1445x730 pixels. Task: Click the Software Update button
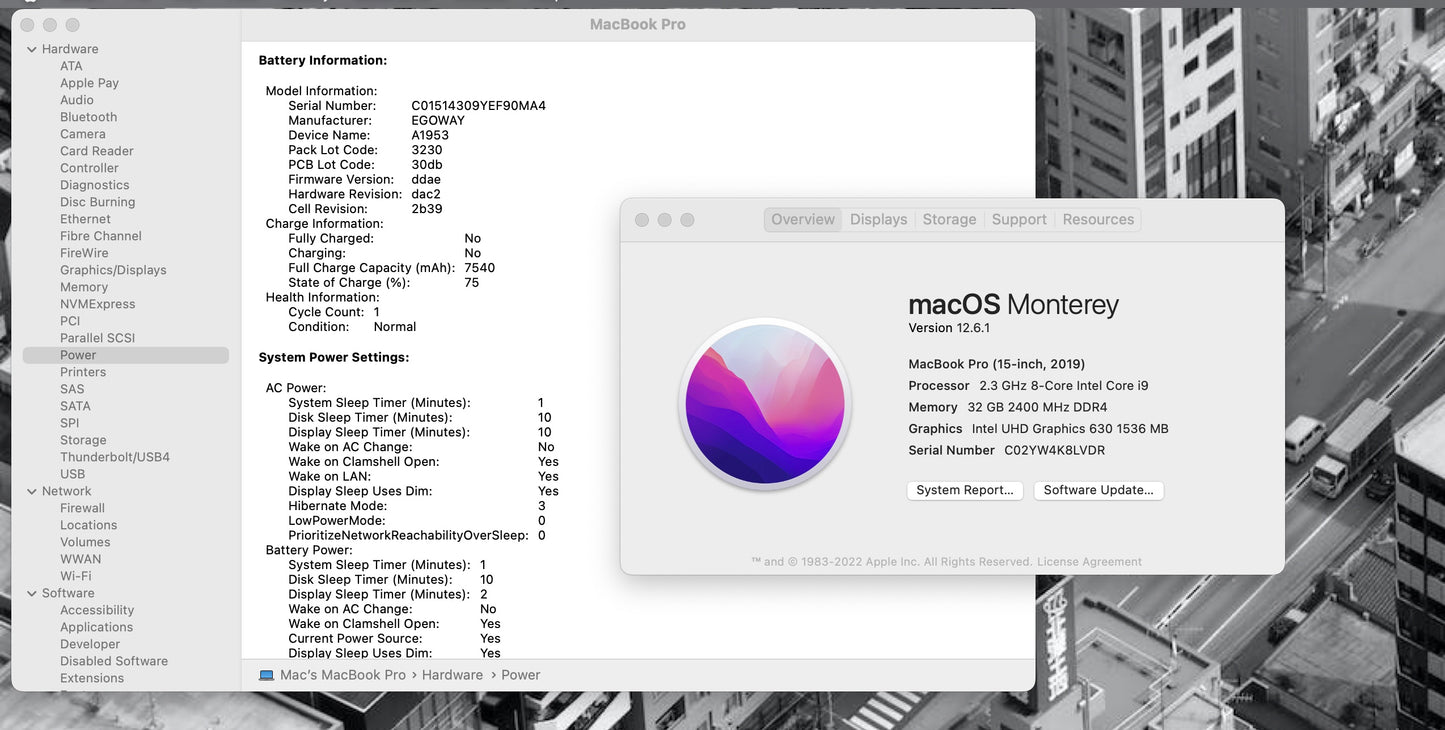click(1098, 490)
